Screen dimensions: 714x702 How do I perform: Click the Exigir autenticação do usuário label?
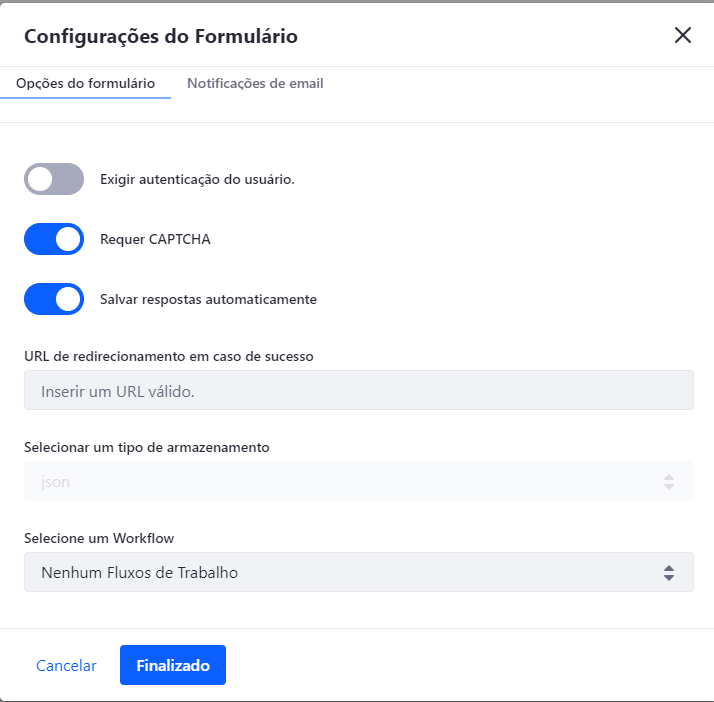197,179
